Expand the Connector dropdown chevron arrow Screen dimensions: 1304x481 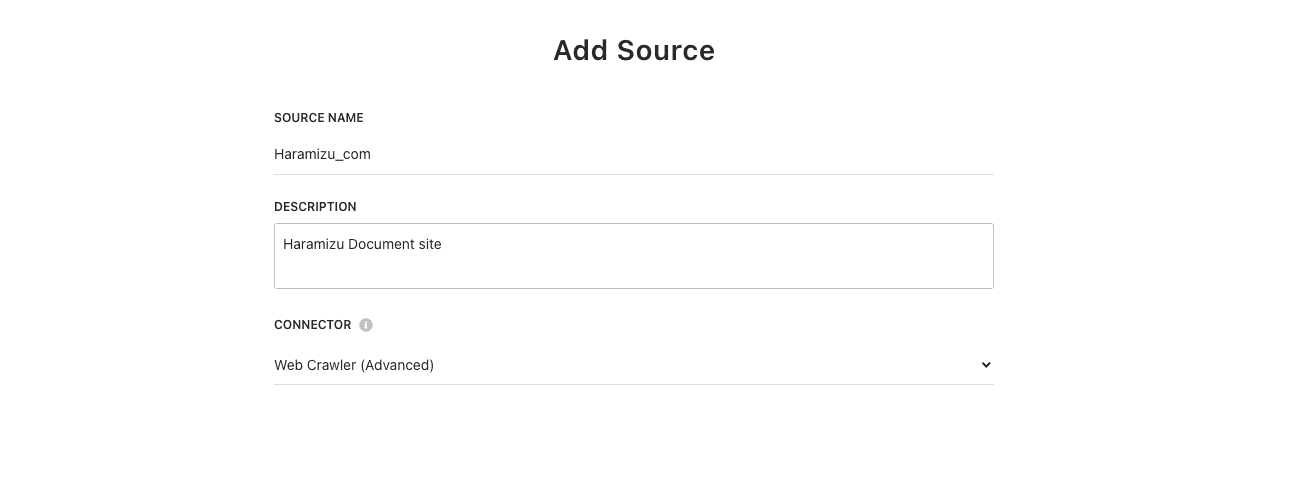coord(986,365)
